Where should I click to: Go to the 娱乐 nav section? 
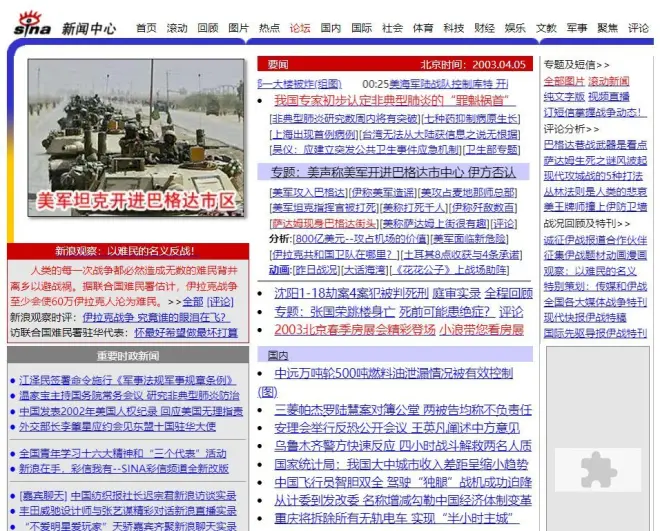click(515, 28)
